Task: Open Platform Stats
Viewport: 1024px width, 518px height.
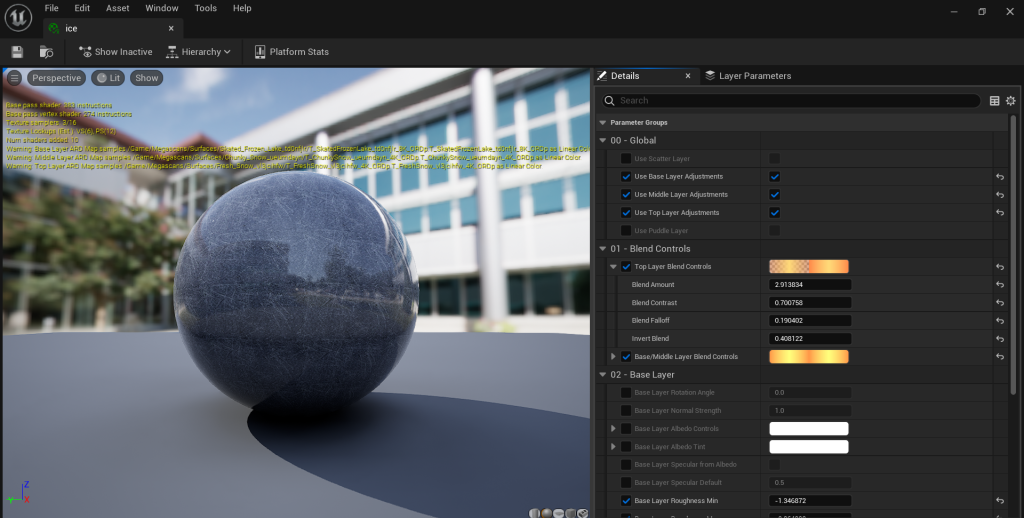Action: tap(291, 52)
